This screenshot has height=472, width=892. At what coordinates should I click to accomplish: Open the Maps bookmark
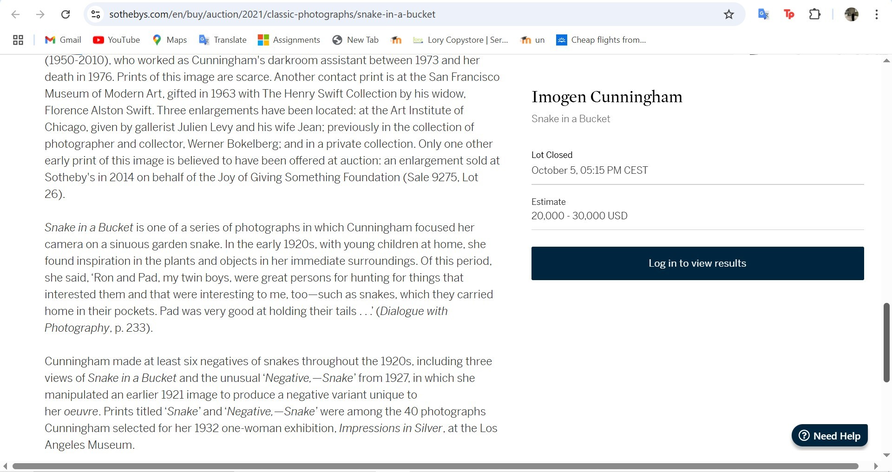click(169, 40)
